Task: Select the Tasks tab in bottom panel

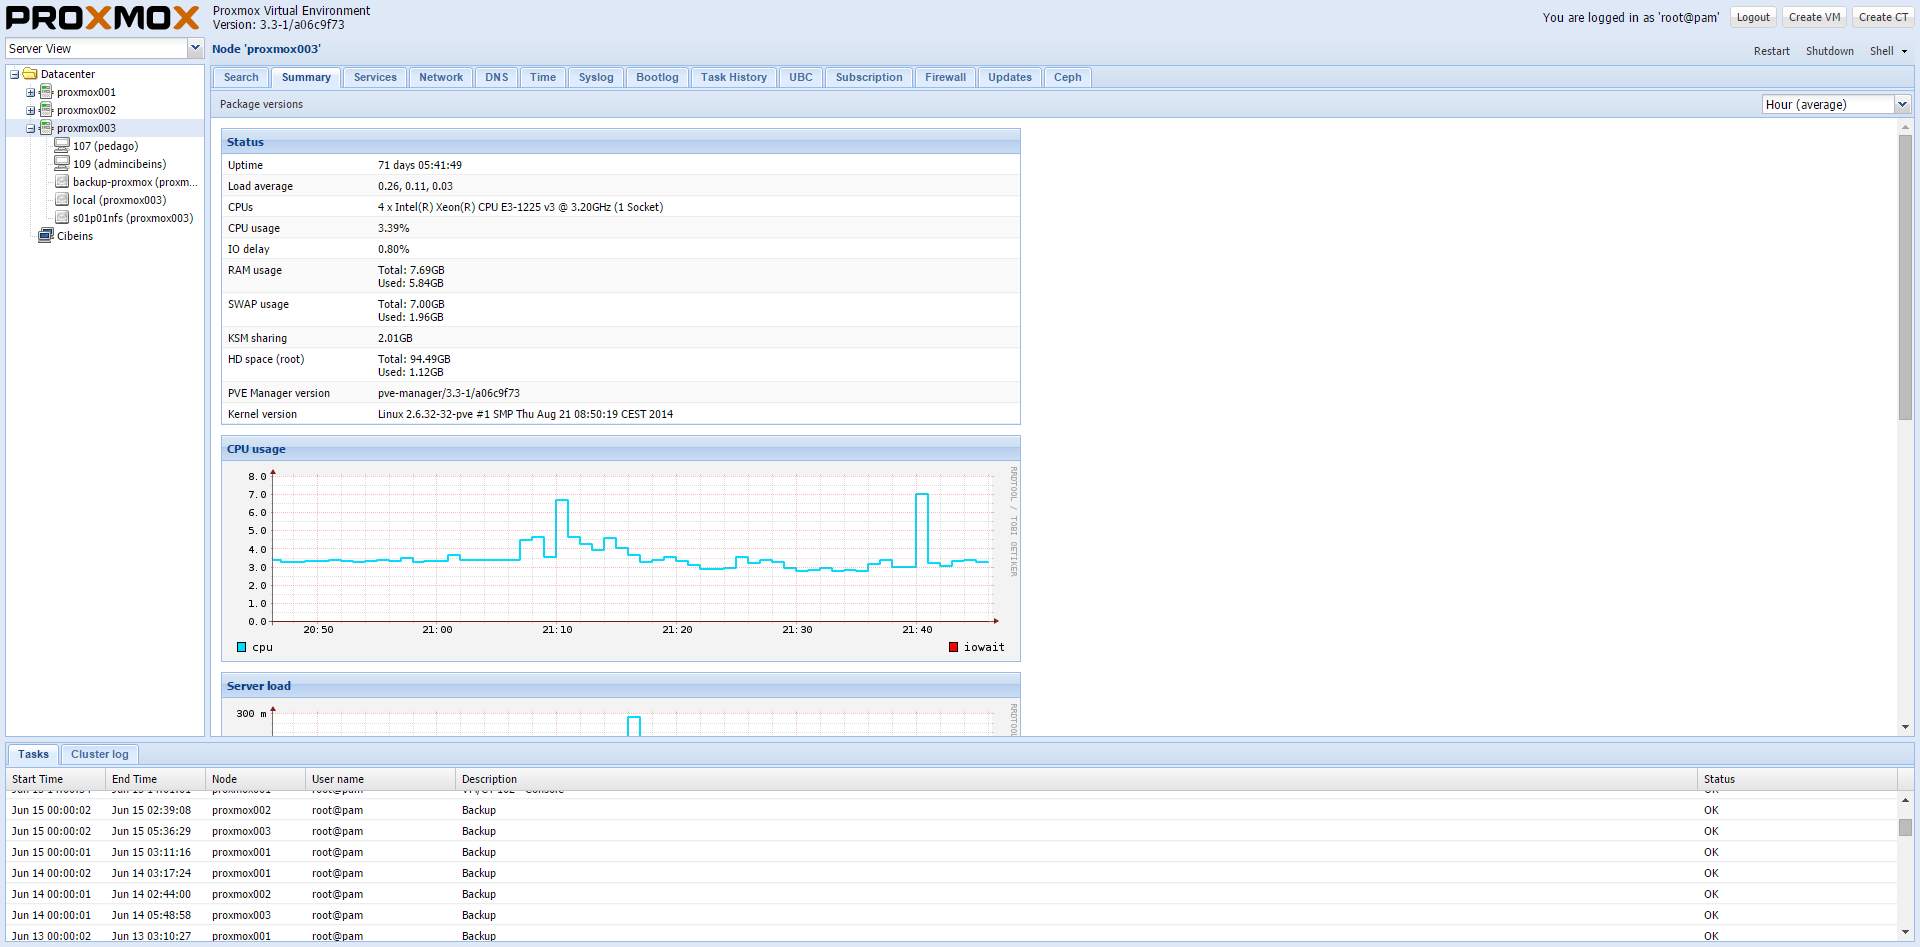Action: 33,754
